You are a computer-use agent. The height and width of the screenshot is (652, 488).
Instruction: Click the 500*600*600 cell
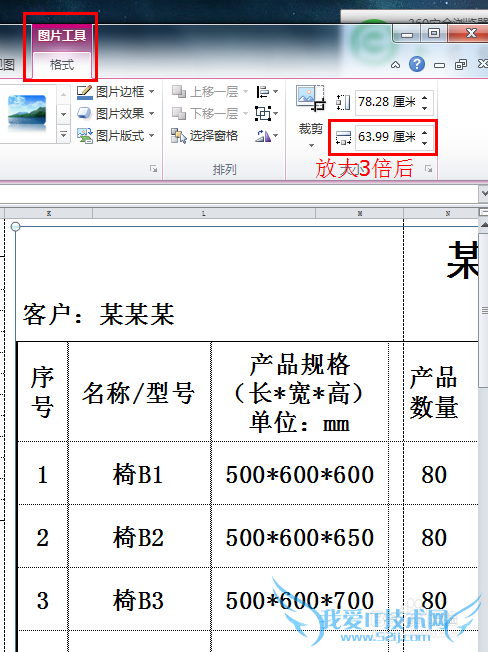(x=300, y=474)
